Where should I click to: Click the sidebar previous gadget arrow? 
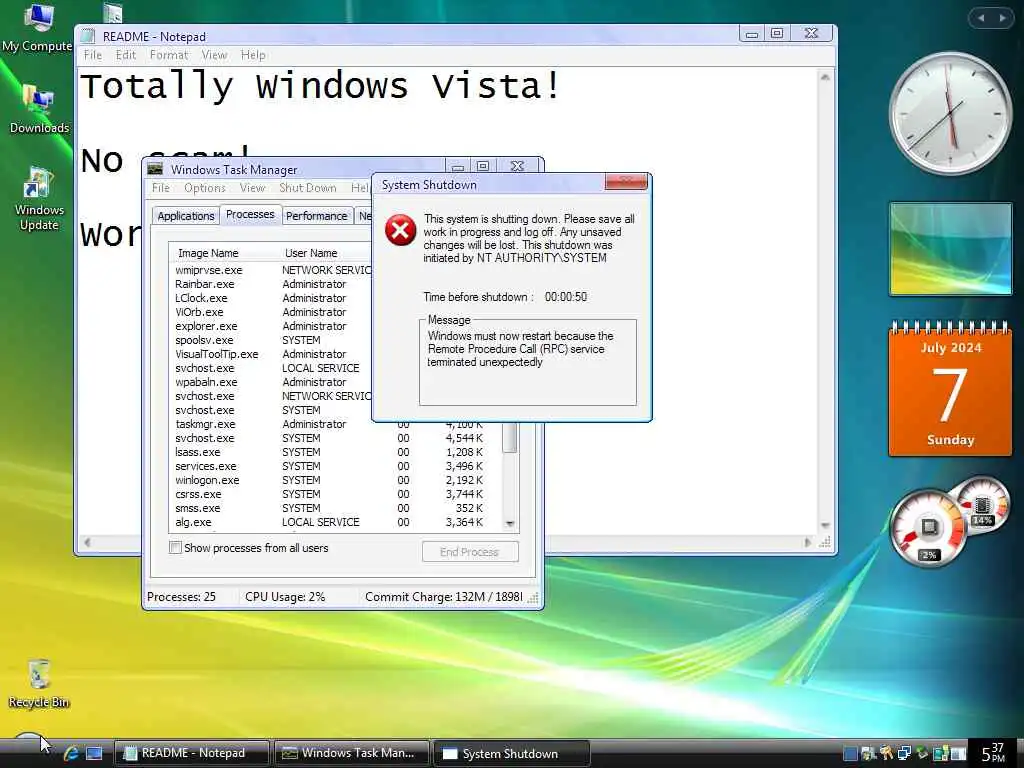tap(981, 18)
